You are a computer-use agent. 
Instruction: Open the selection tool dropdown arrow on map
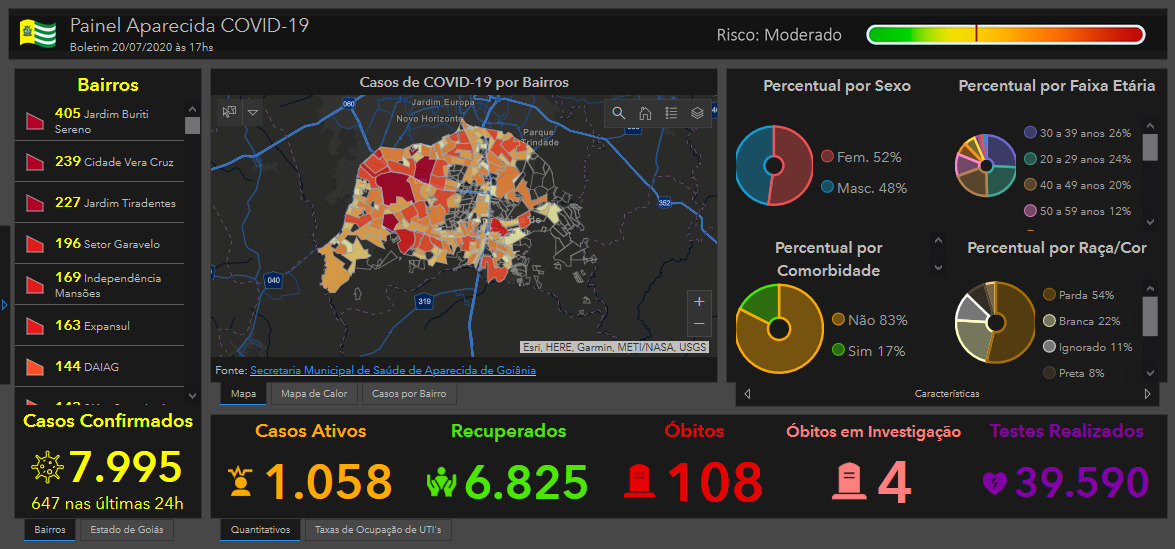click(253, 112)
